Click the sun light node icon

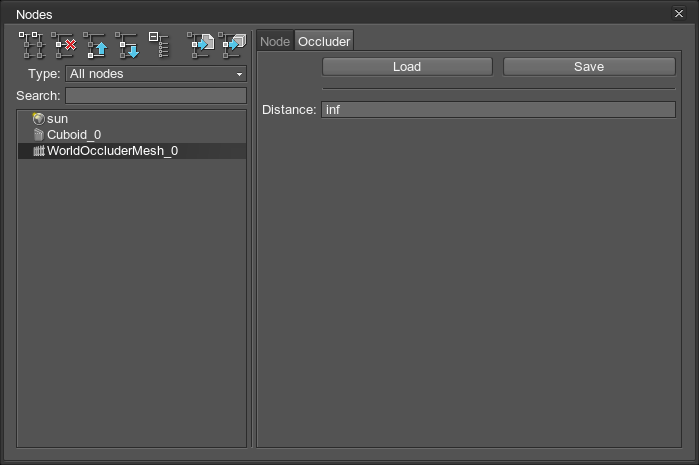click(39, 118)
